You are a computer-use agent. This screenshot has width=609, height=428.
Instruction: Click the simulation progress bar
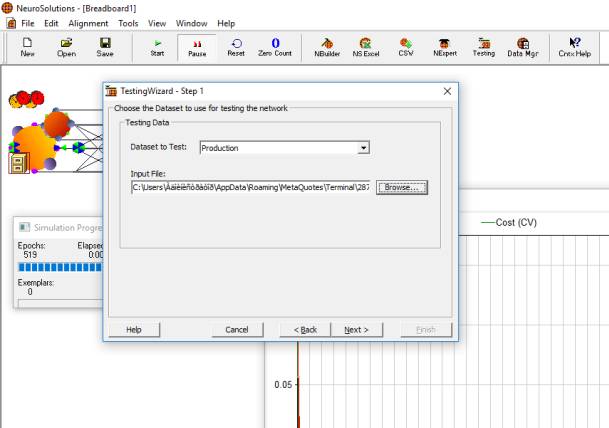pos(60,267)
